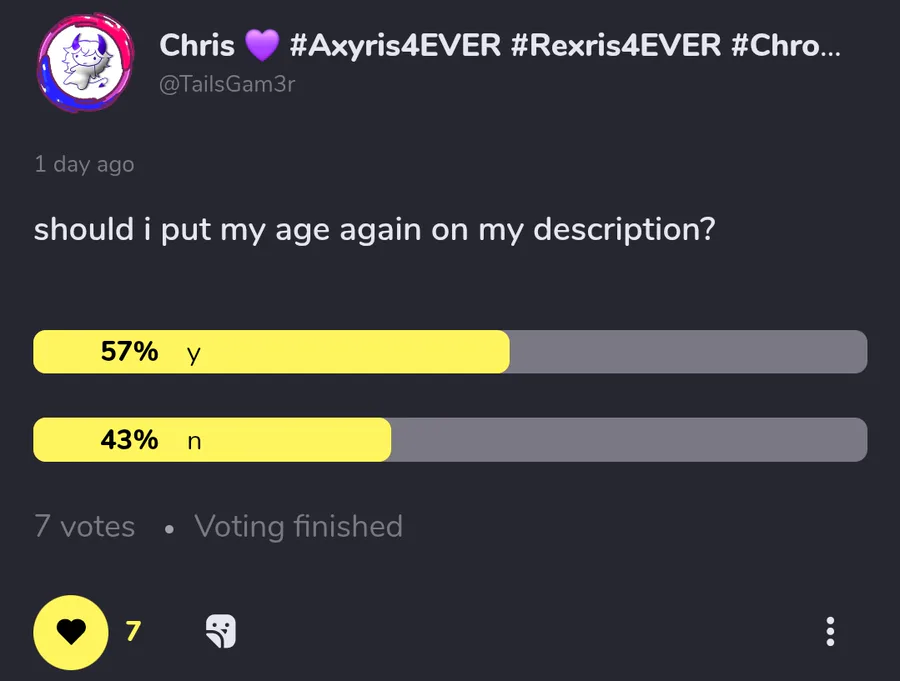Select the "n" poll option label
Viewport: 900px width, 681px height.
tap(194, 440)
